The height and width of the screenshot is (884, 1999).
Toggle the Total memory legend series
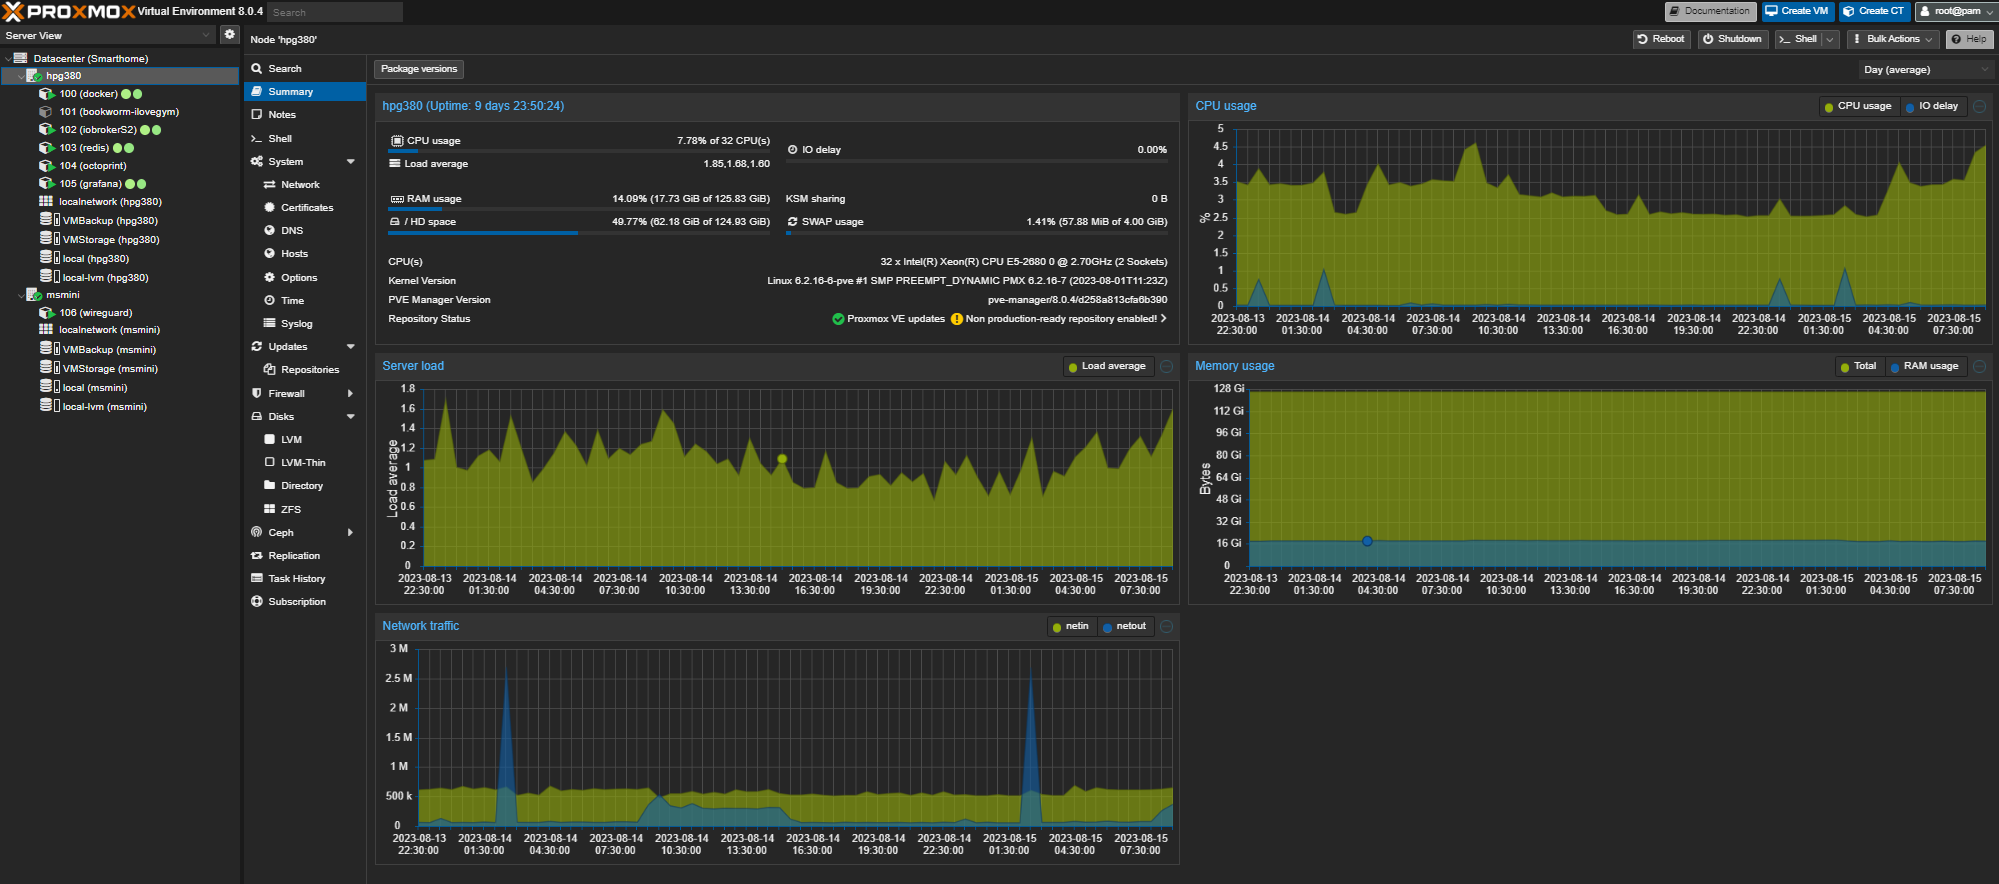(x=1858, y=366)
